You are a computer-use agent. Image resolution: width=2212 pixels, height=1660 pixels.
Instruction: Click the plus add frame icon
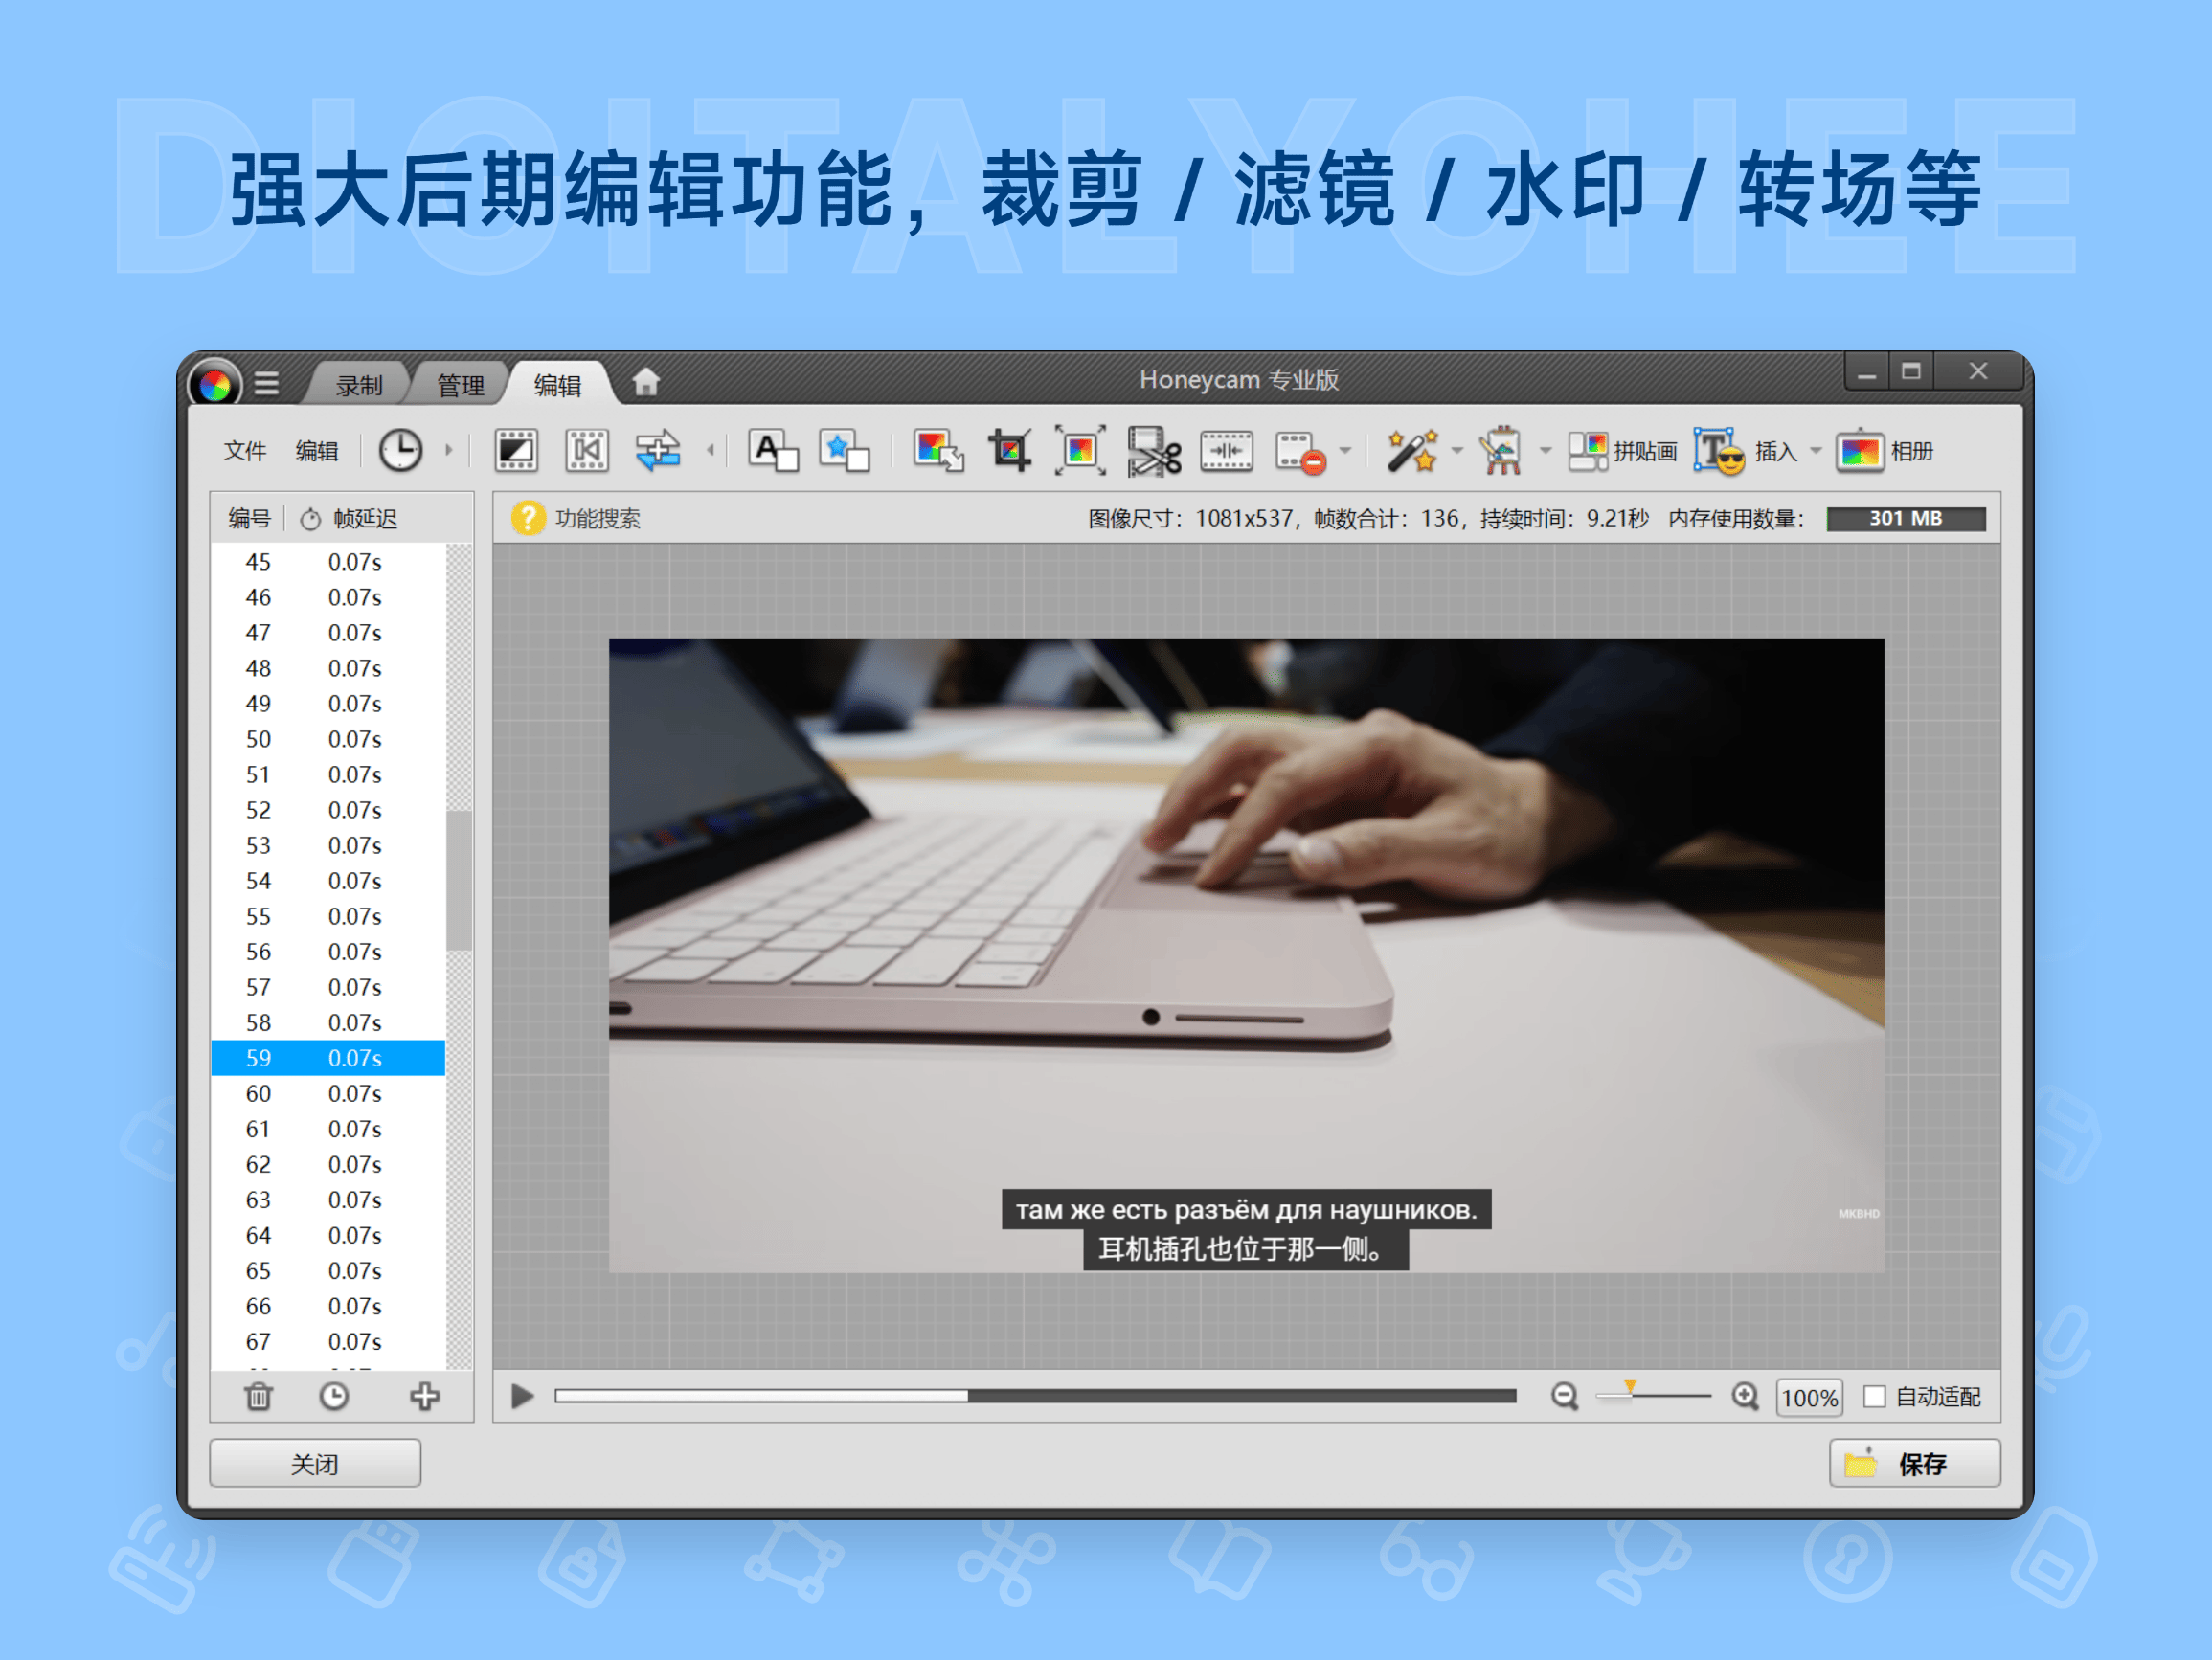424,1396
